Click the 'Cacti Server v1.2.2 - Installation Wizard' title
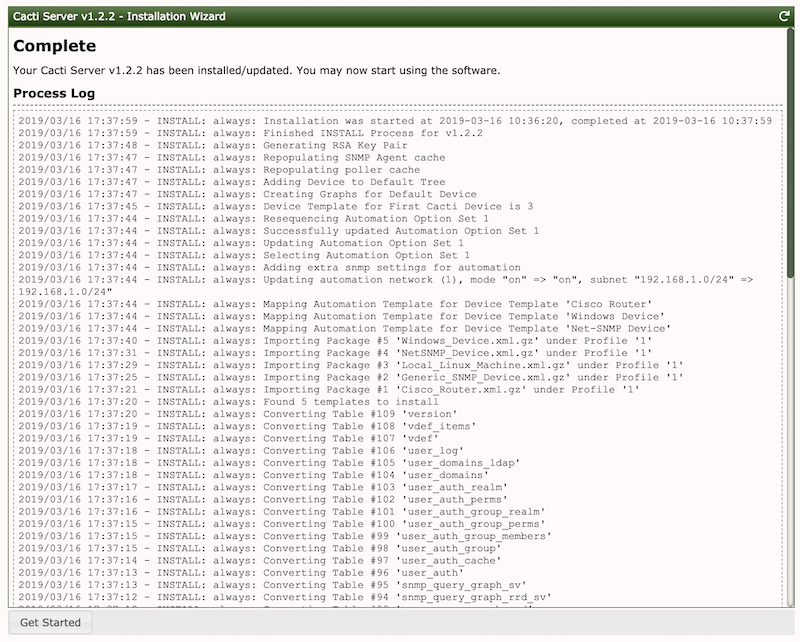800x642 pixels. point(119,16)
